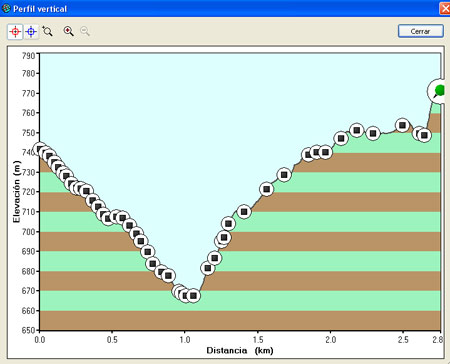Close the Perfil vertical window
450x364 pixels.
[445, 8]
